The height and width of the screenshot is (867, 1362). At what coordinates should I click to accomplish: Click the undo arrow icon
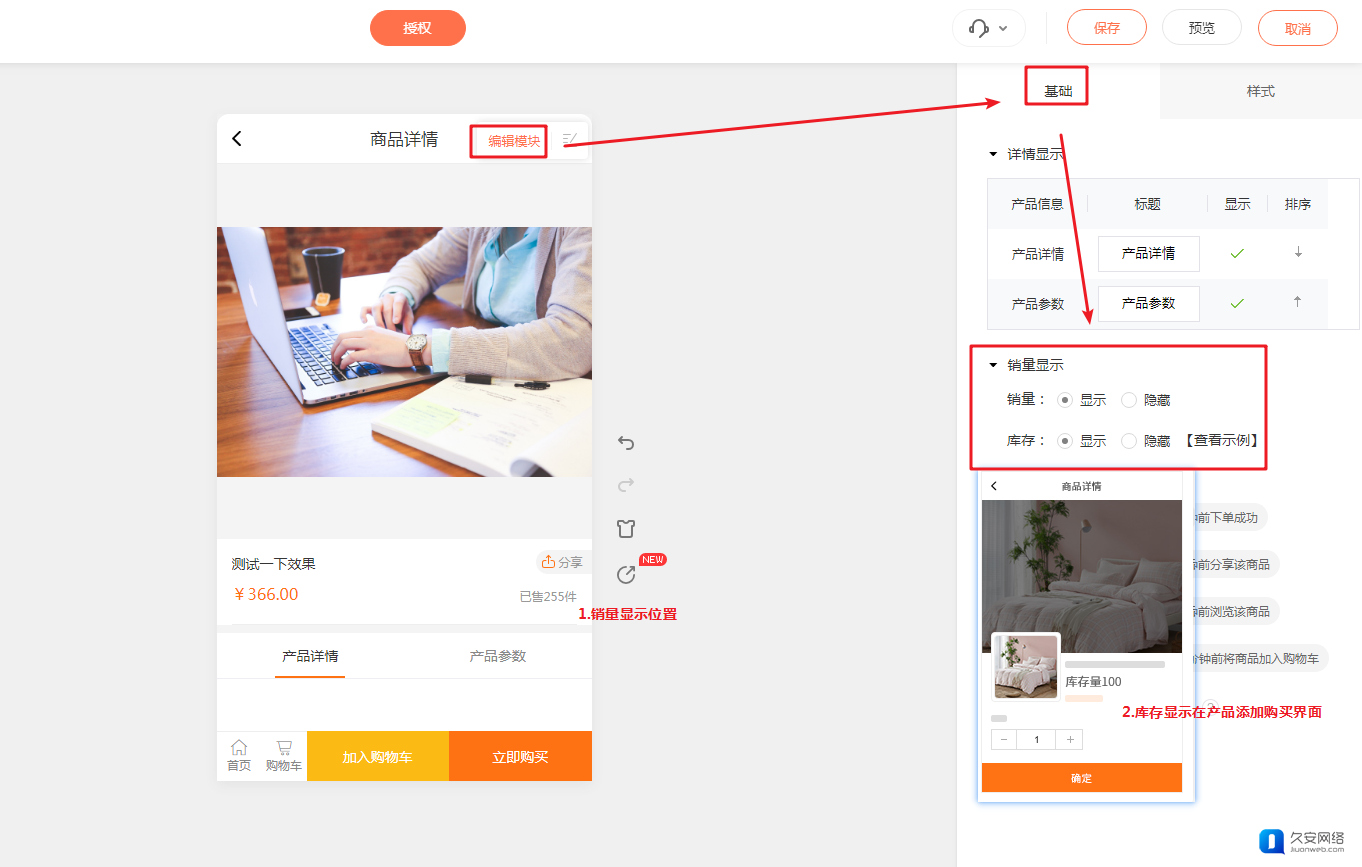click(x=626, y=443)
